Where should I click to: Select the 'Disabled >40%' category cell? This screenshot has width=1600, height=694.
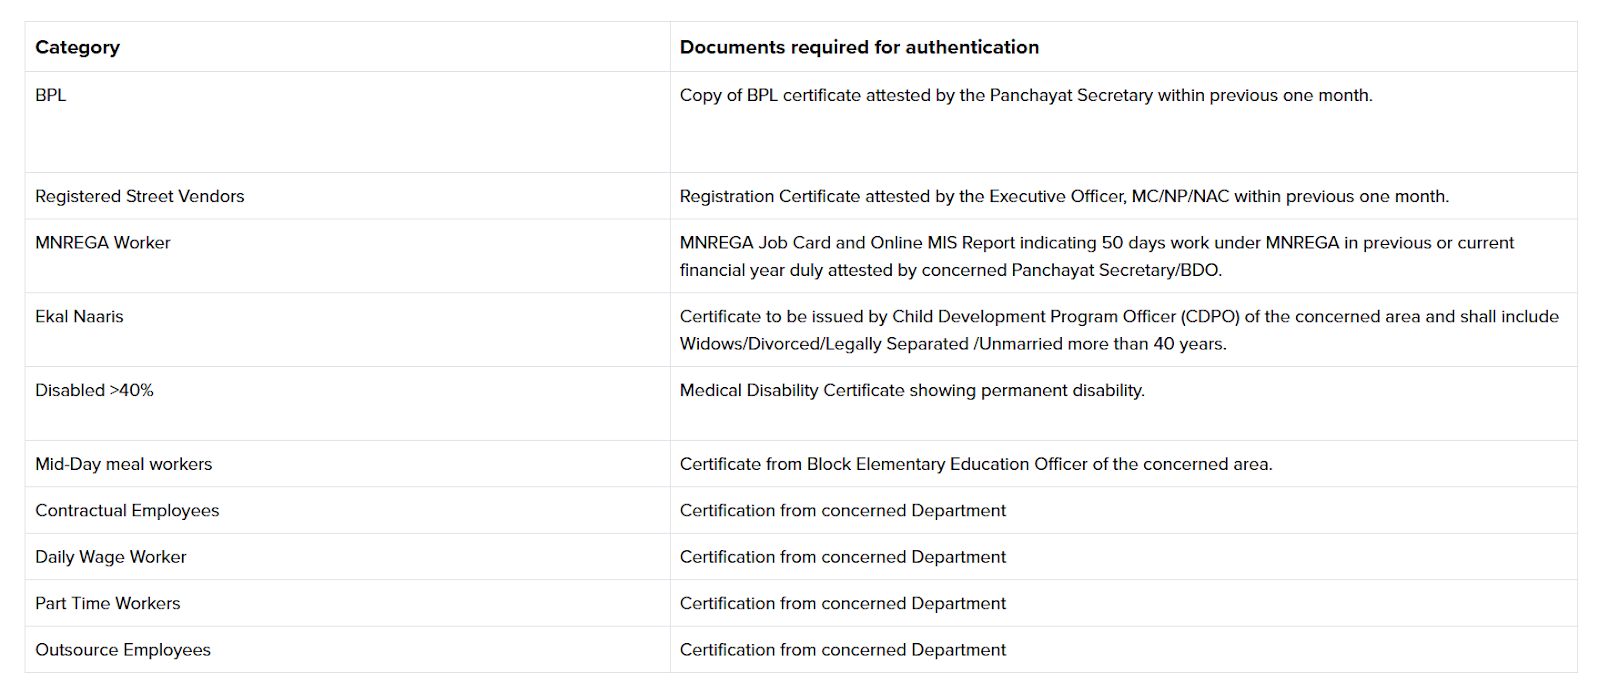click(94, 390)
